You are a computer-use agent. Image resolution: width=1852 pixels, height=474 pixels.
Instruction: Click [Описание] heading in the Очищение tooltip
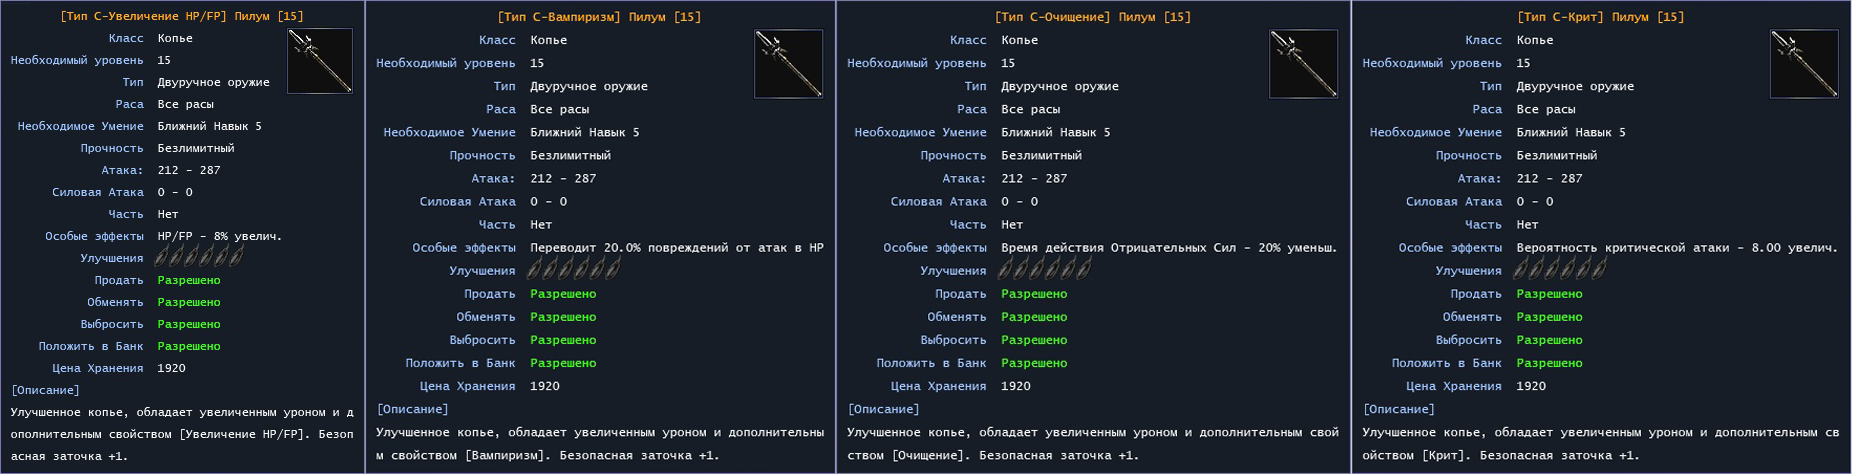(883, 409)
